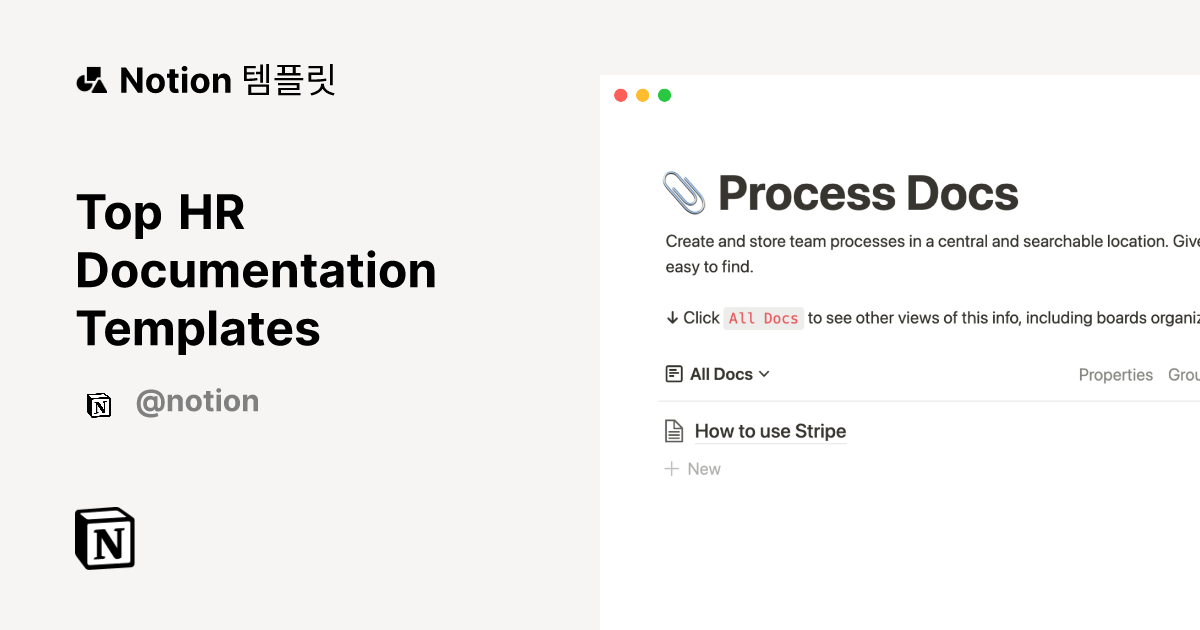This screenshot has height=630, width=1200.
Task: Click New to add a doc row
Action: (x=704, y=468)
